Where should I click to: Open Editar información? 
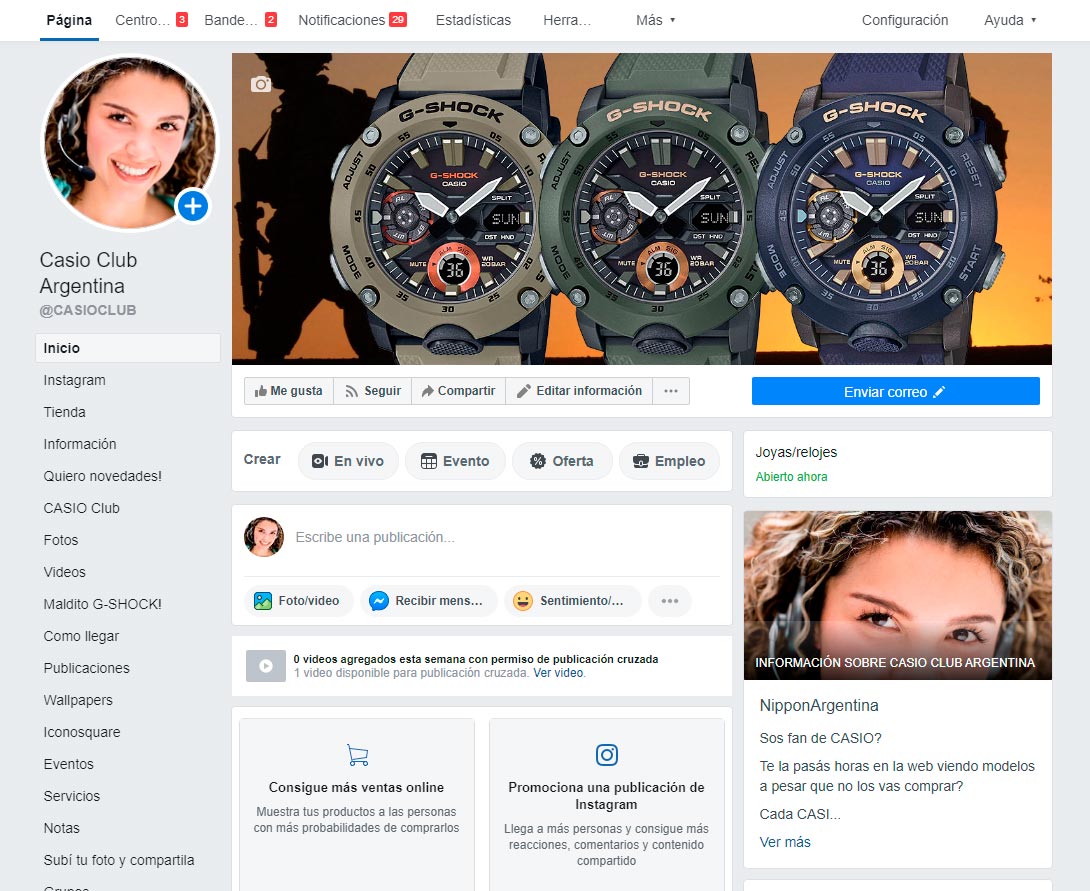579,391
